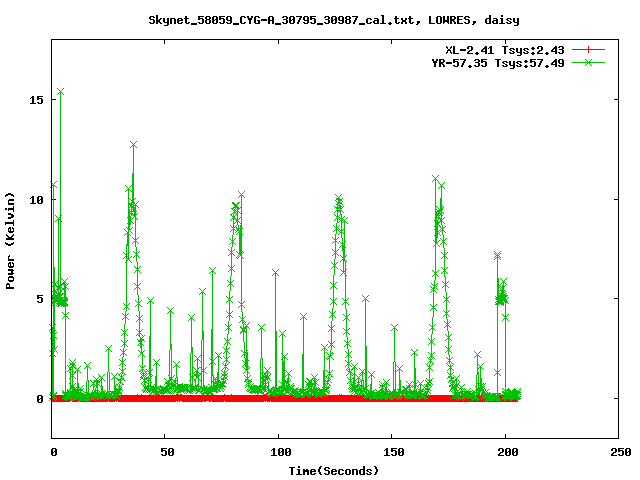Click y-axis tick label 10
640x480 pixels.
[36, 200]
